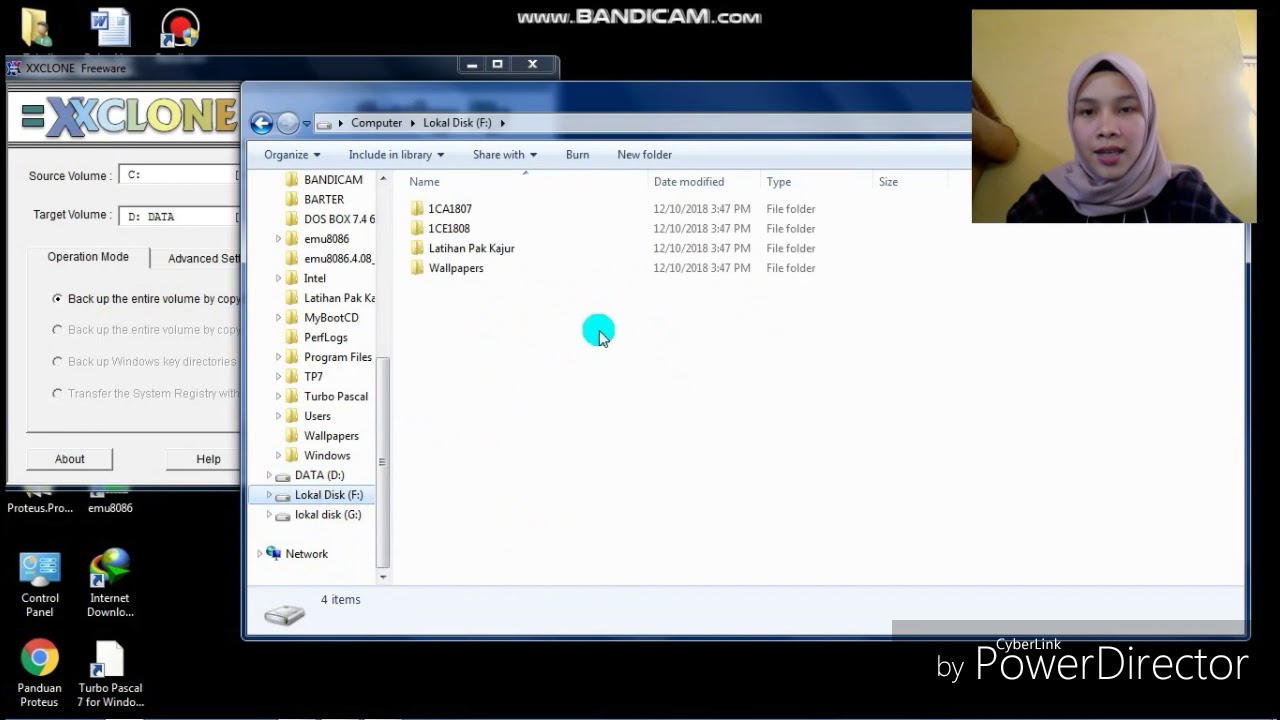The width and height of the screenshot is (1280, 720).
Task: Expand DATA (D:) drive node
Action: [x=268, y=476]
